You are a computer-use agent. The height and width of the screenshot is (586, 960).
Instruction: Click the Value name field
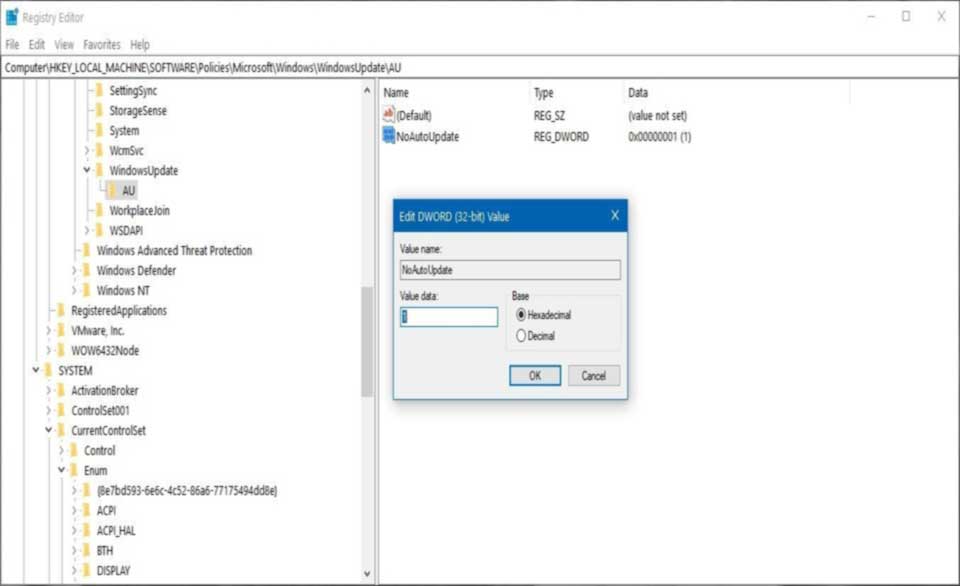point(510,270)
